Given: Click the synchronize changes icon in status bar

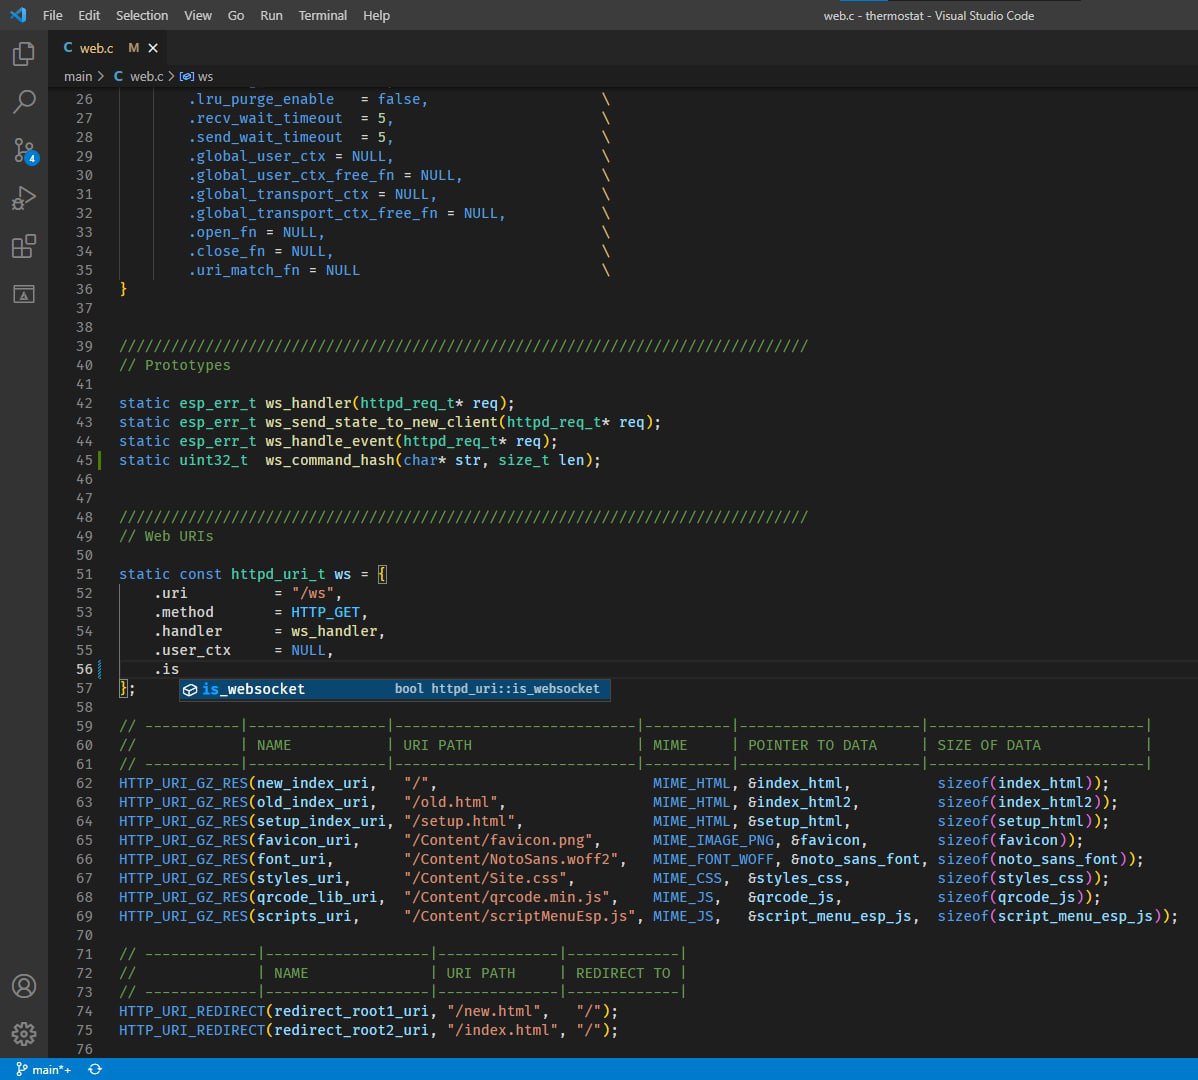Looking at the screenshot, I should (95, 1069).
